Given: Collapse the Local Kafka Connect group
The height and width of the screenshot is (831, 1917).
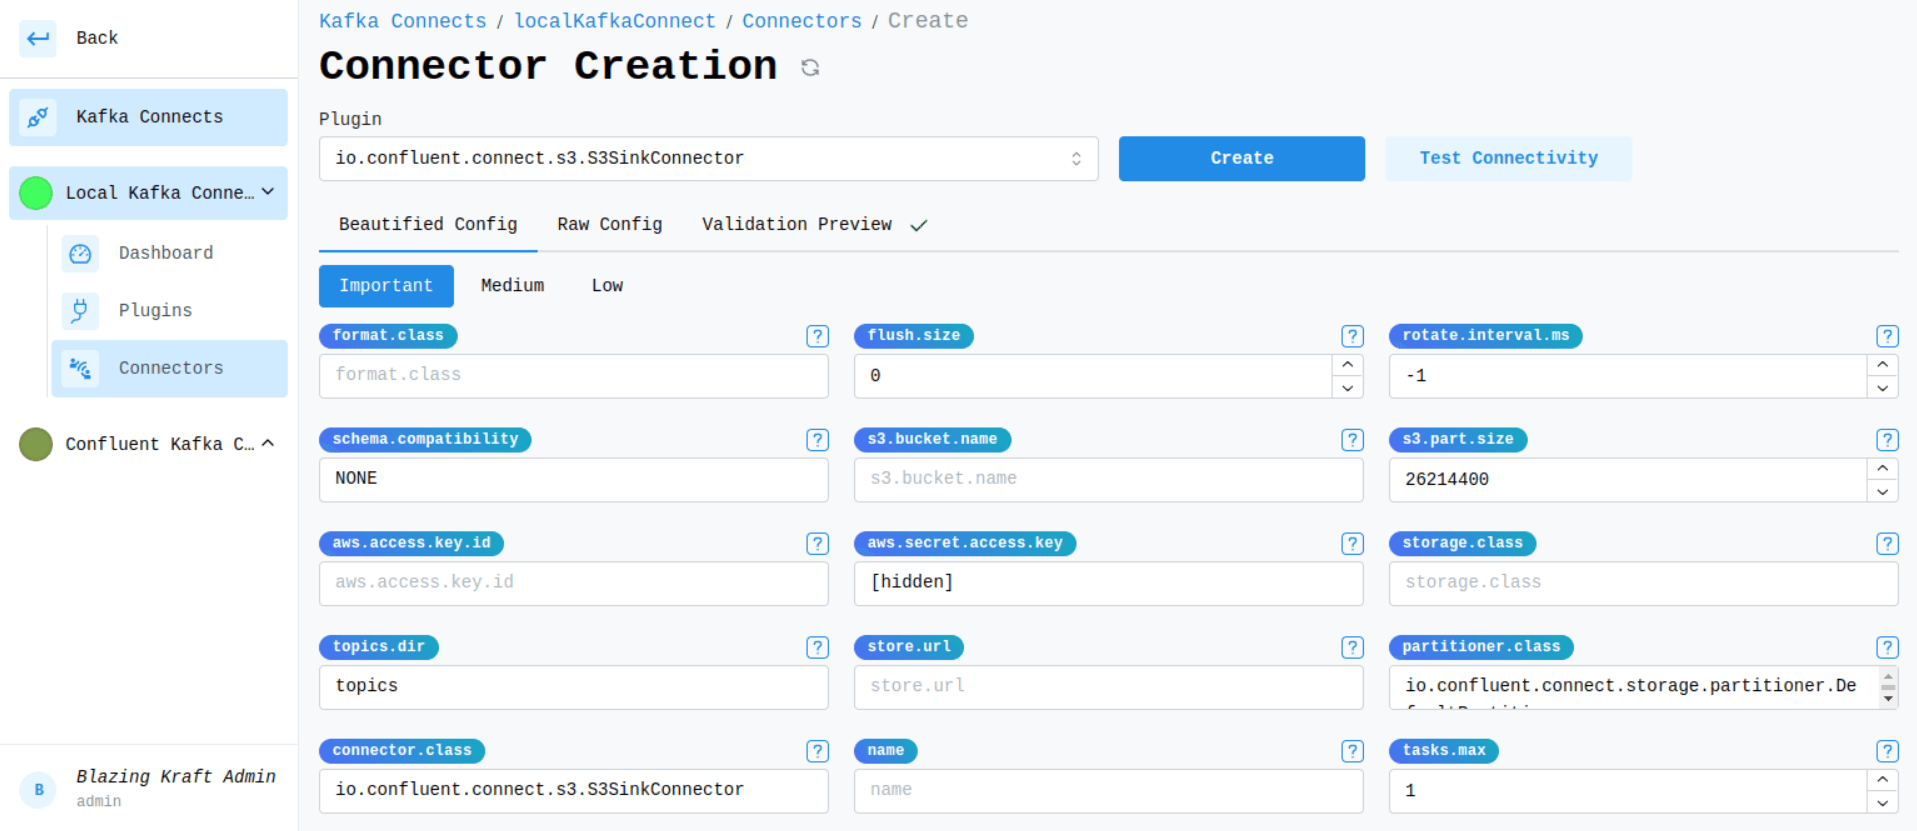Looking at the screenshot, I should [268, 192].
